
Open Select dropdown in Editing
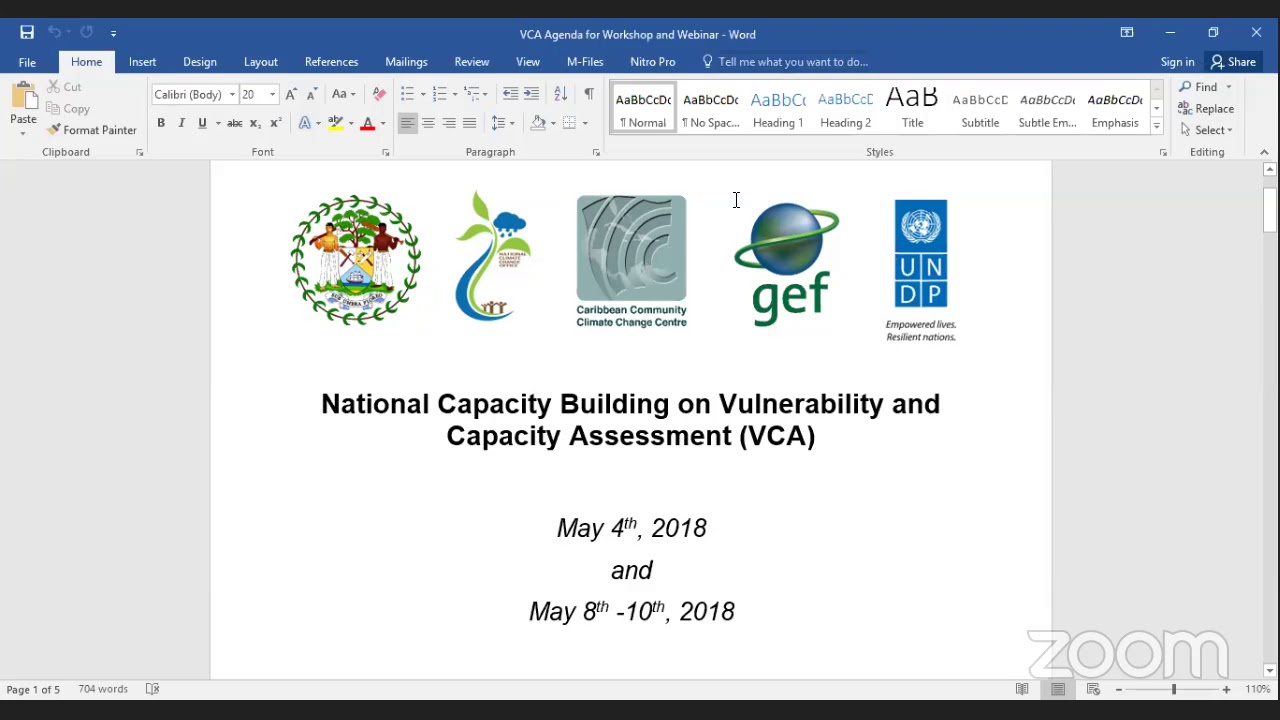click(x=1206, y=130)
